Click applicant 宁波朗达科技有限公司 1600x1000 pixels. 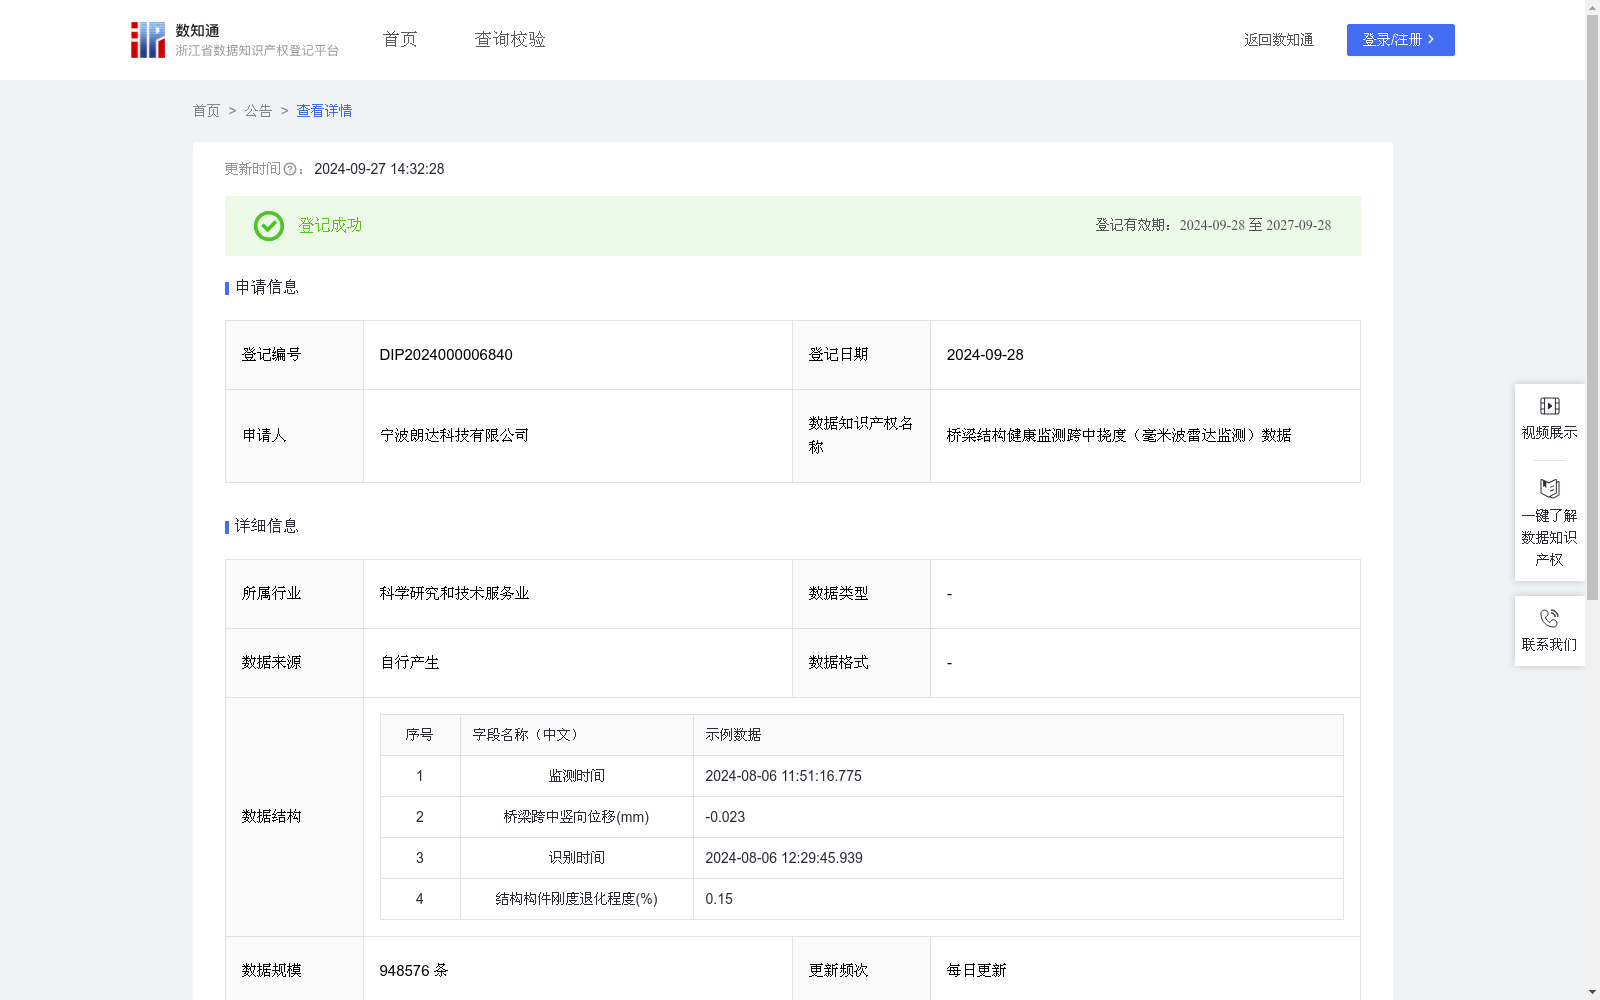(454, 436)
